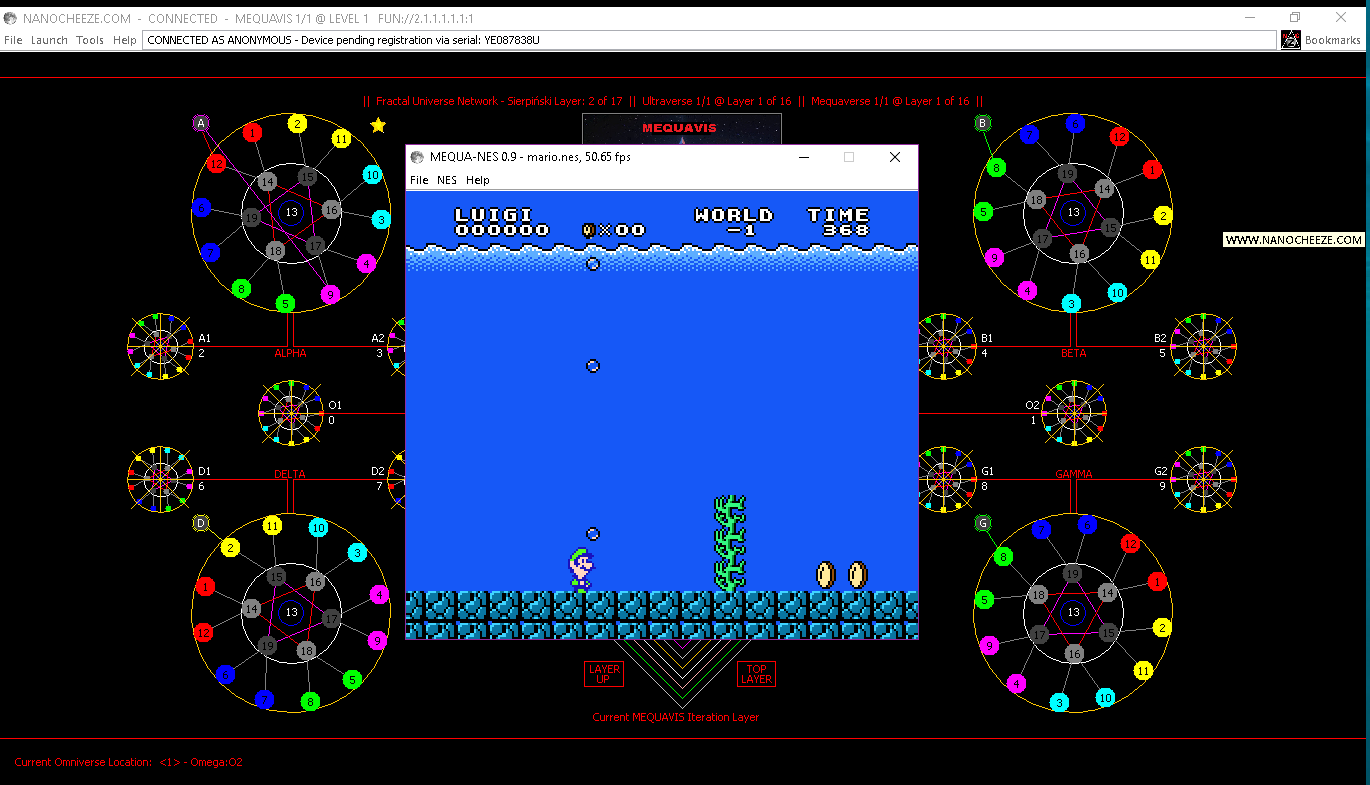The image size is (1370, 785).
Task: Click the WWW.NANOCHEEZE.COM link label
Action: point(1294,240)
